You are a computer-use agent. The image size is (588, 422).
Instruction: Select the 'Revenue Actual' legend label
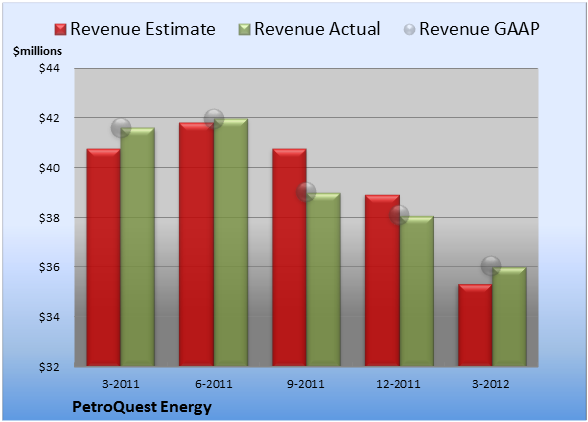(317, 29)
